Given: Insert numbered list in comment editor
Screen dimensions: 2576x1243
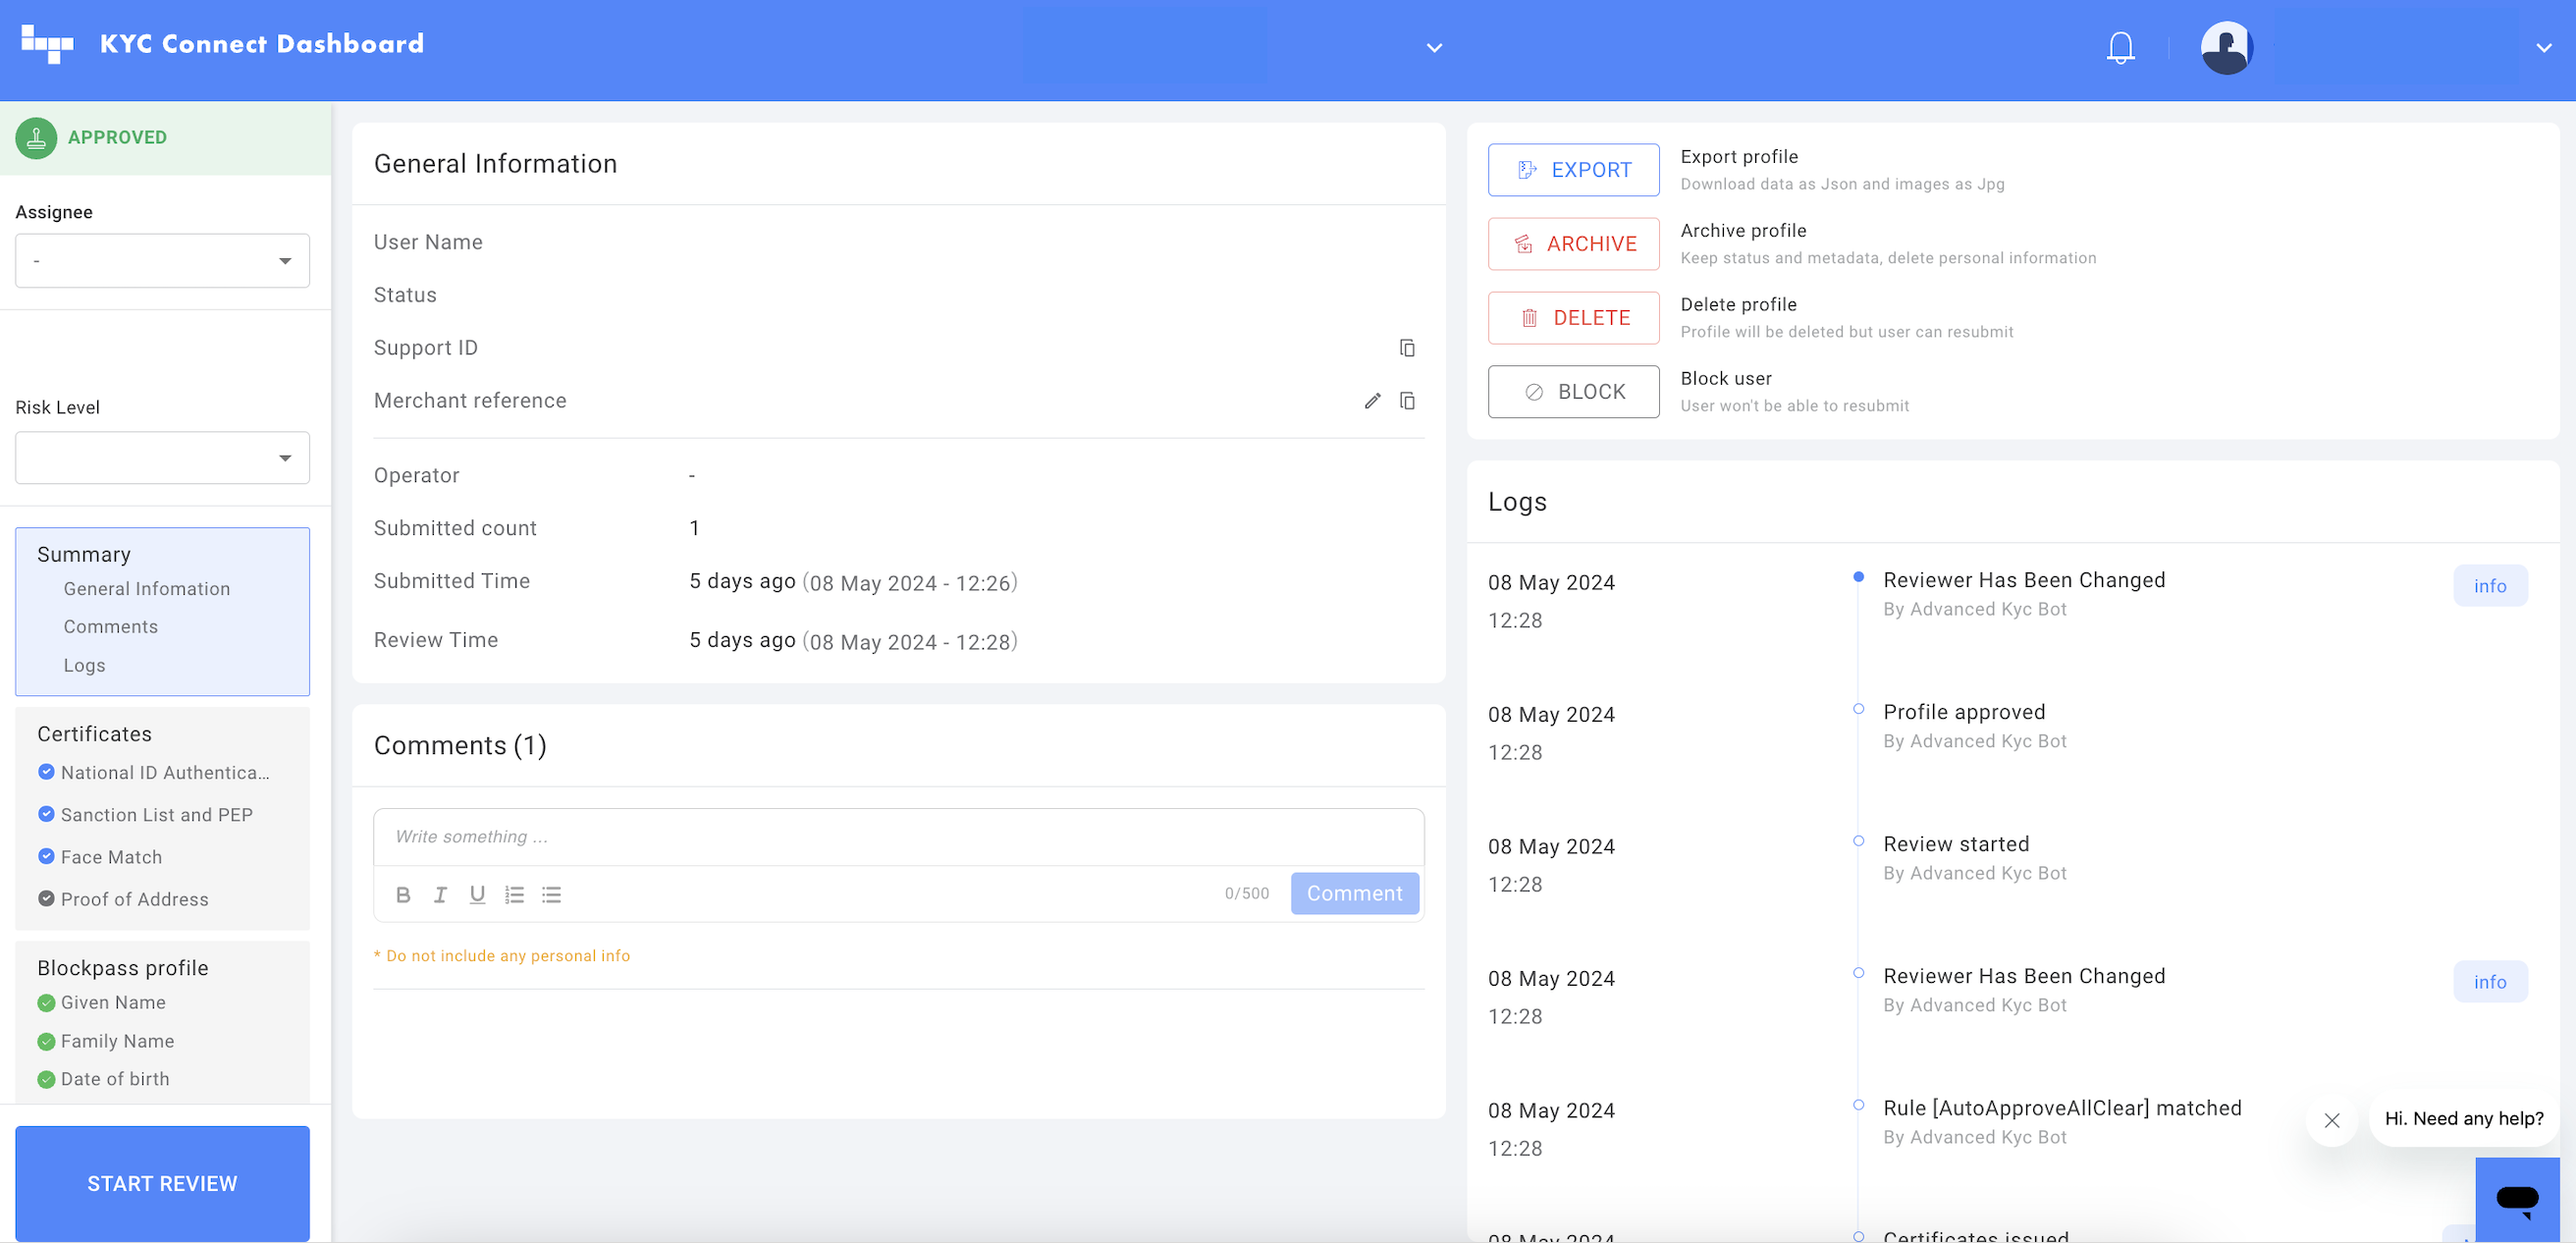Looking at the screenshot, I should [514, 894].
